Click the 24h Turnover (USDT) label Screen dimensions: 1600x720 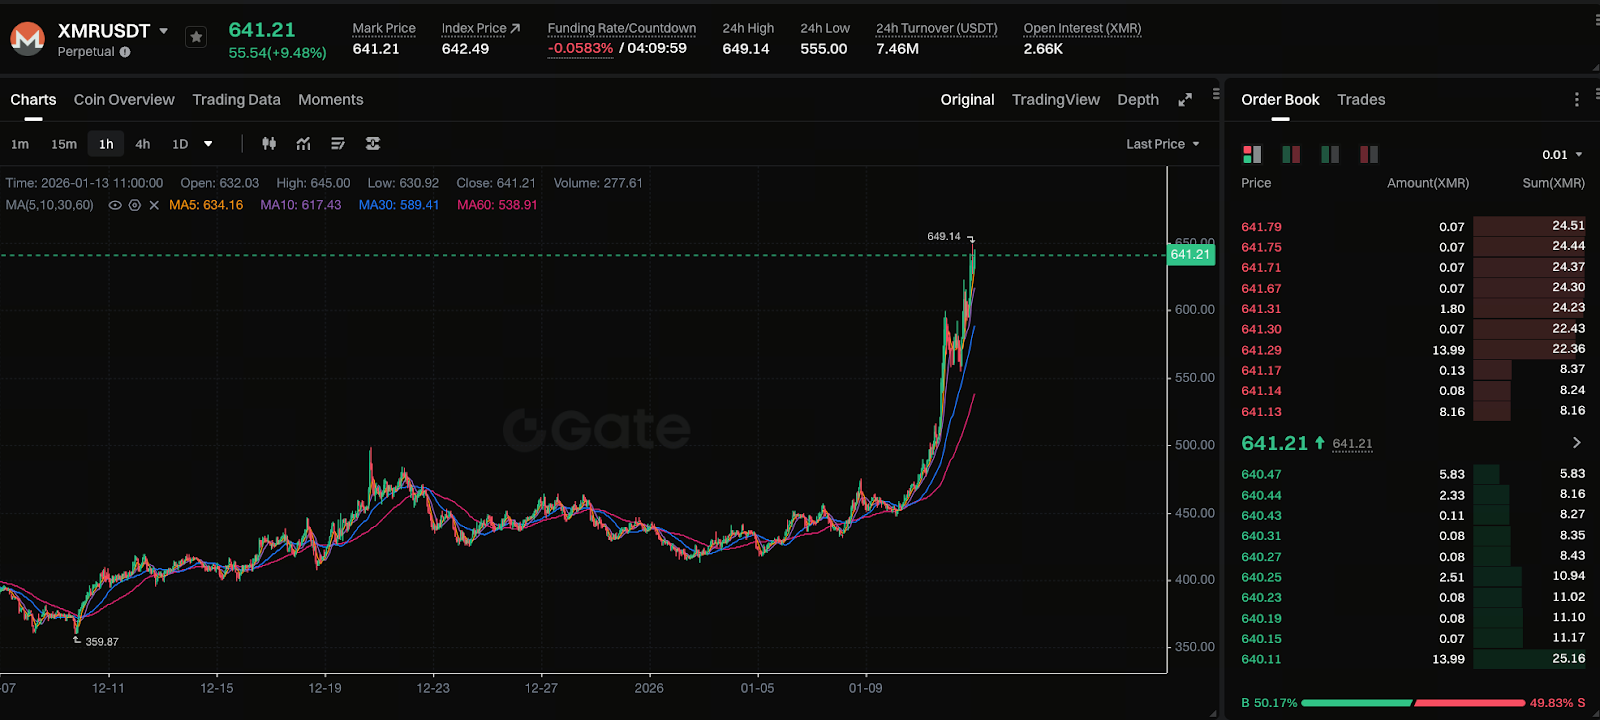(x=937, y=29)
